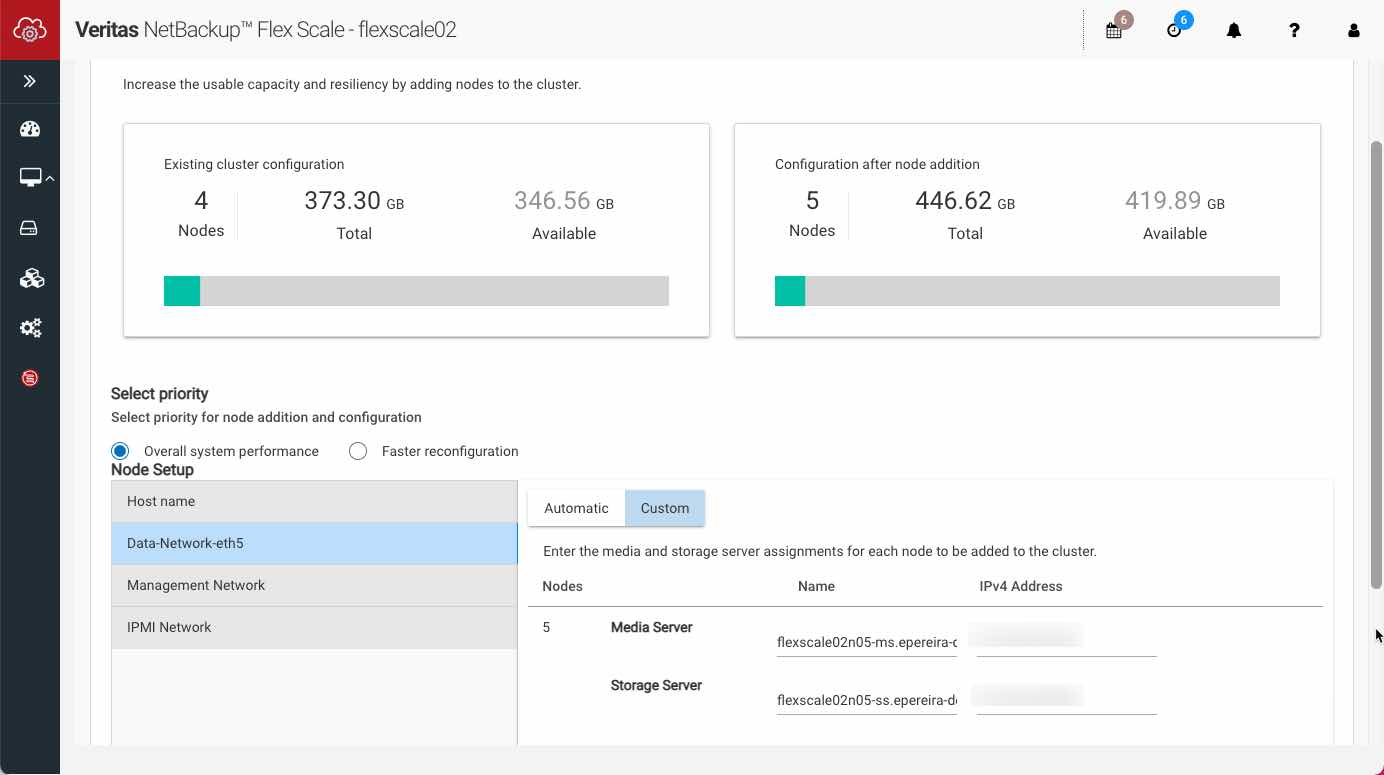Image resolution: width=1384 pixels, height=775 pixels.
Task: Expand the sidebar with double chevron
Action: click(x=30, y=81)
